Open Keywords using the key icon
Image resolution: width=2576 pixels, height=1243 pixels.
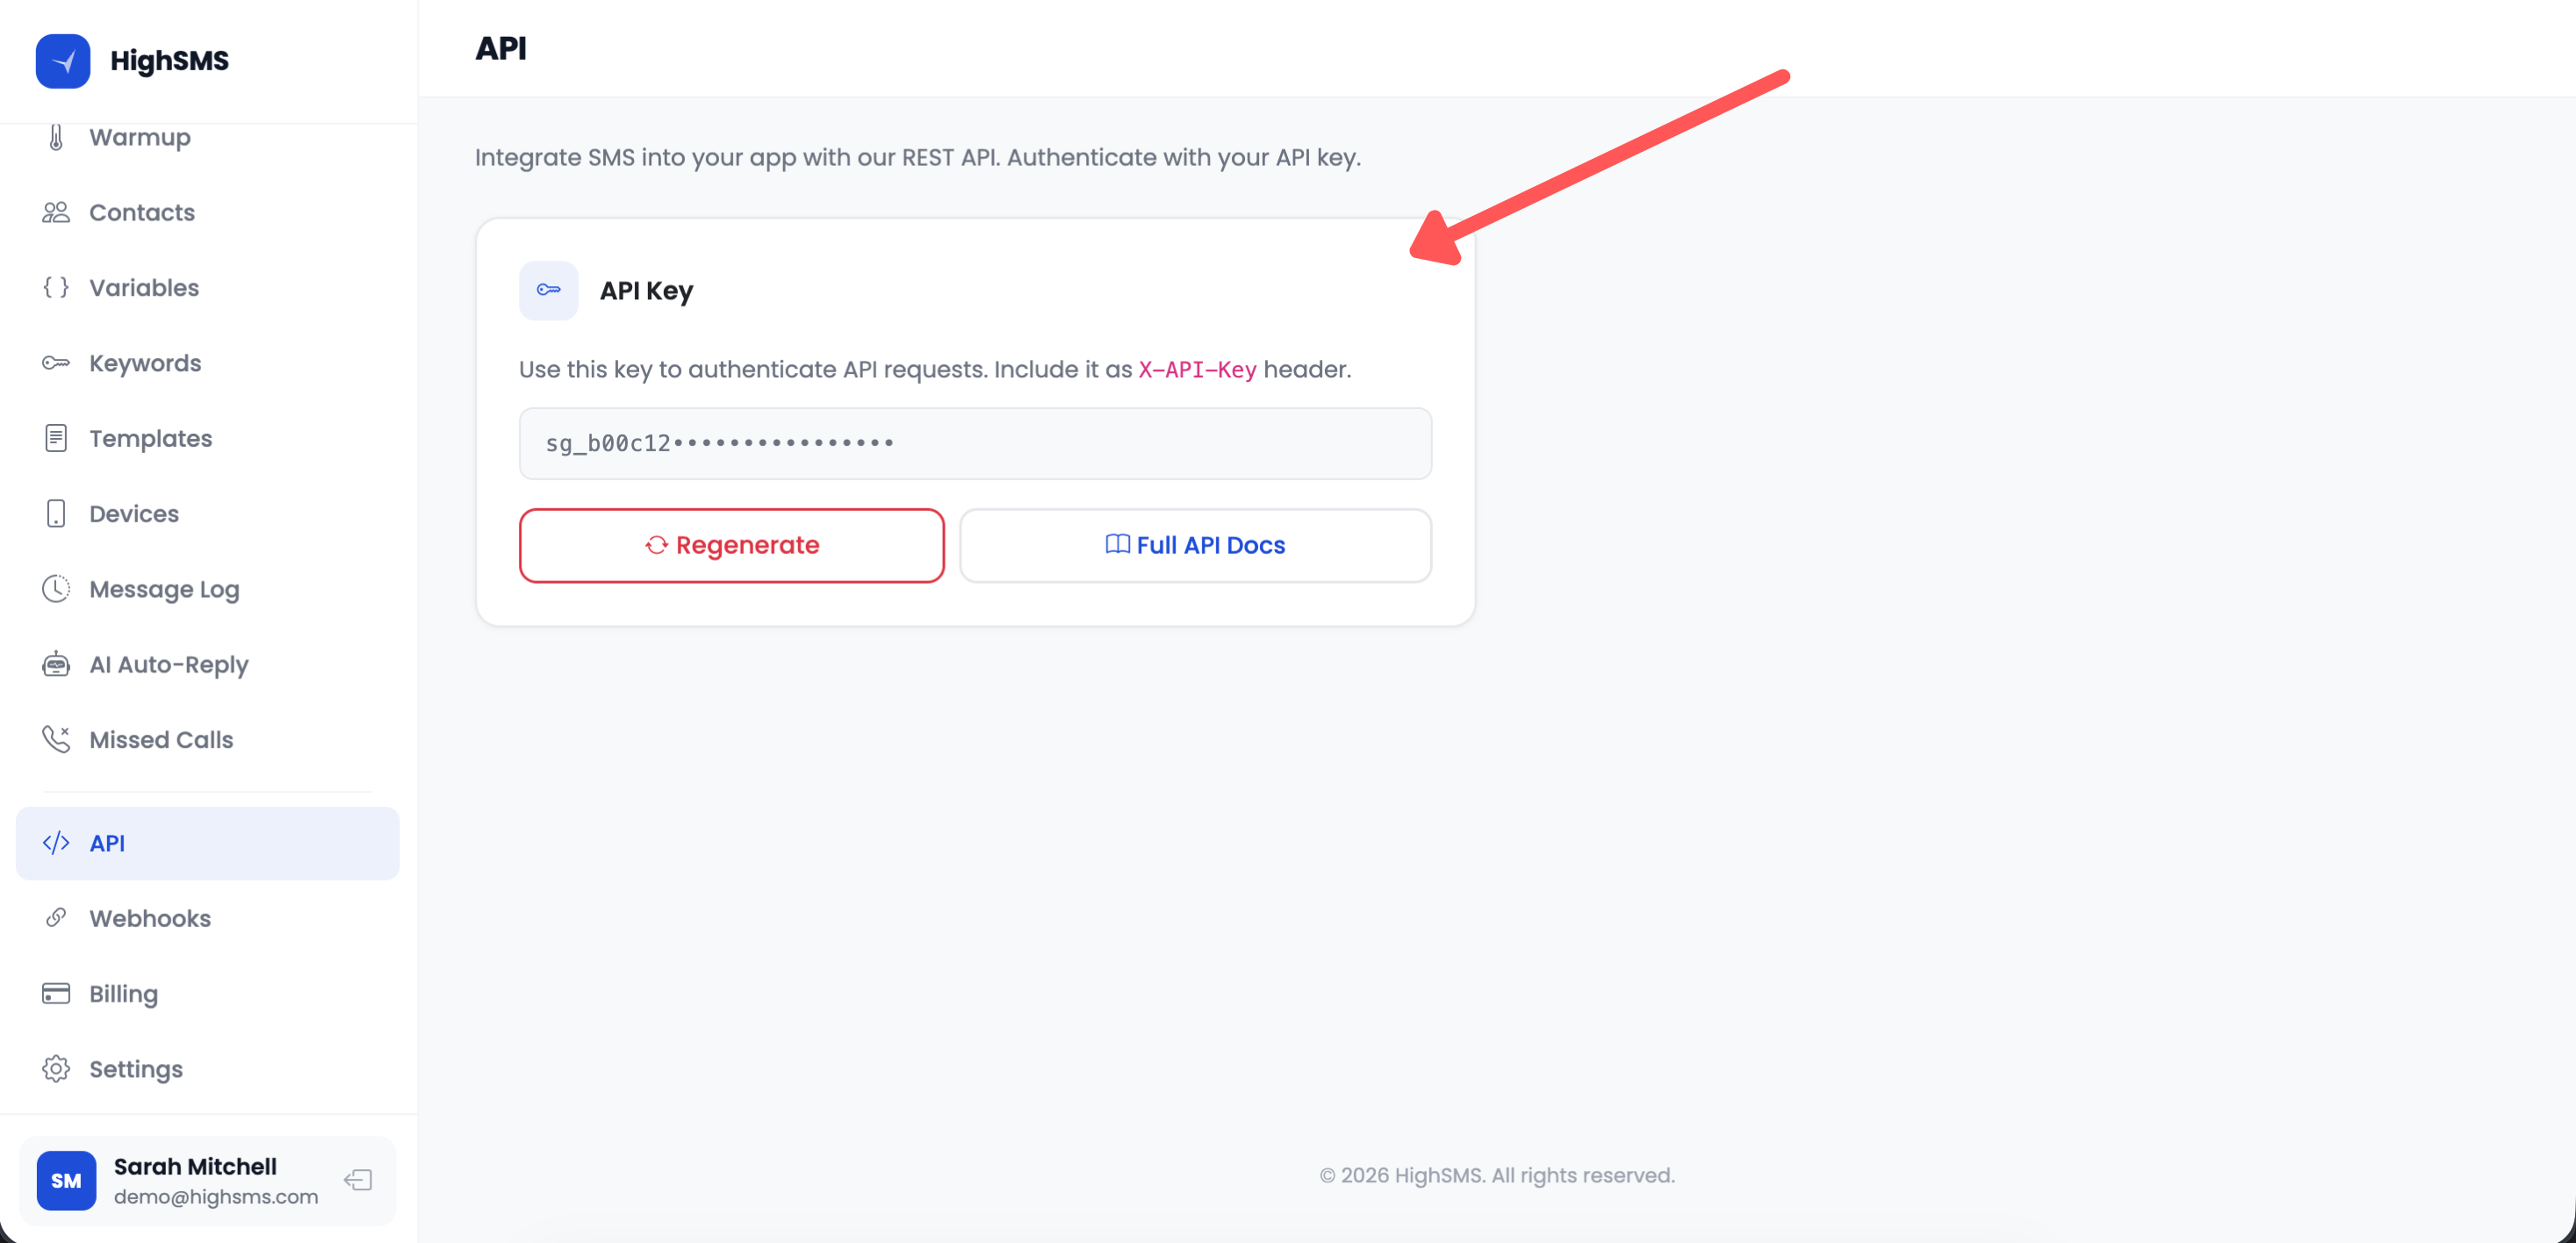click(x=55, y=363)
